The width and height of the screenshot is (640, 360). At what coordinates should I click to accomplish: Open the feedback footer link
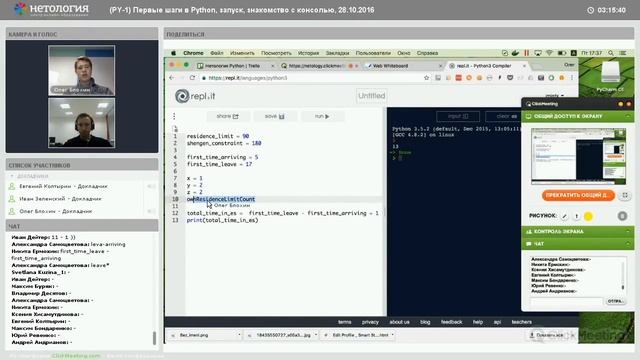click(x=451, y=322)
